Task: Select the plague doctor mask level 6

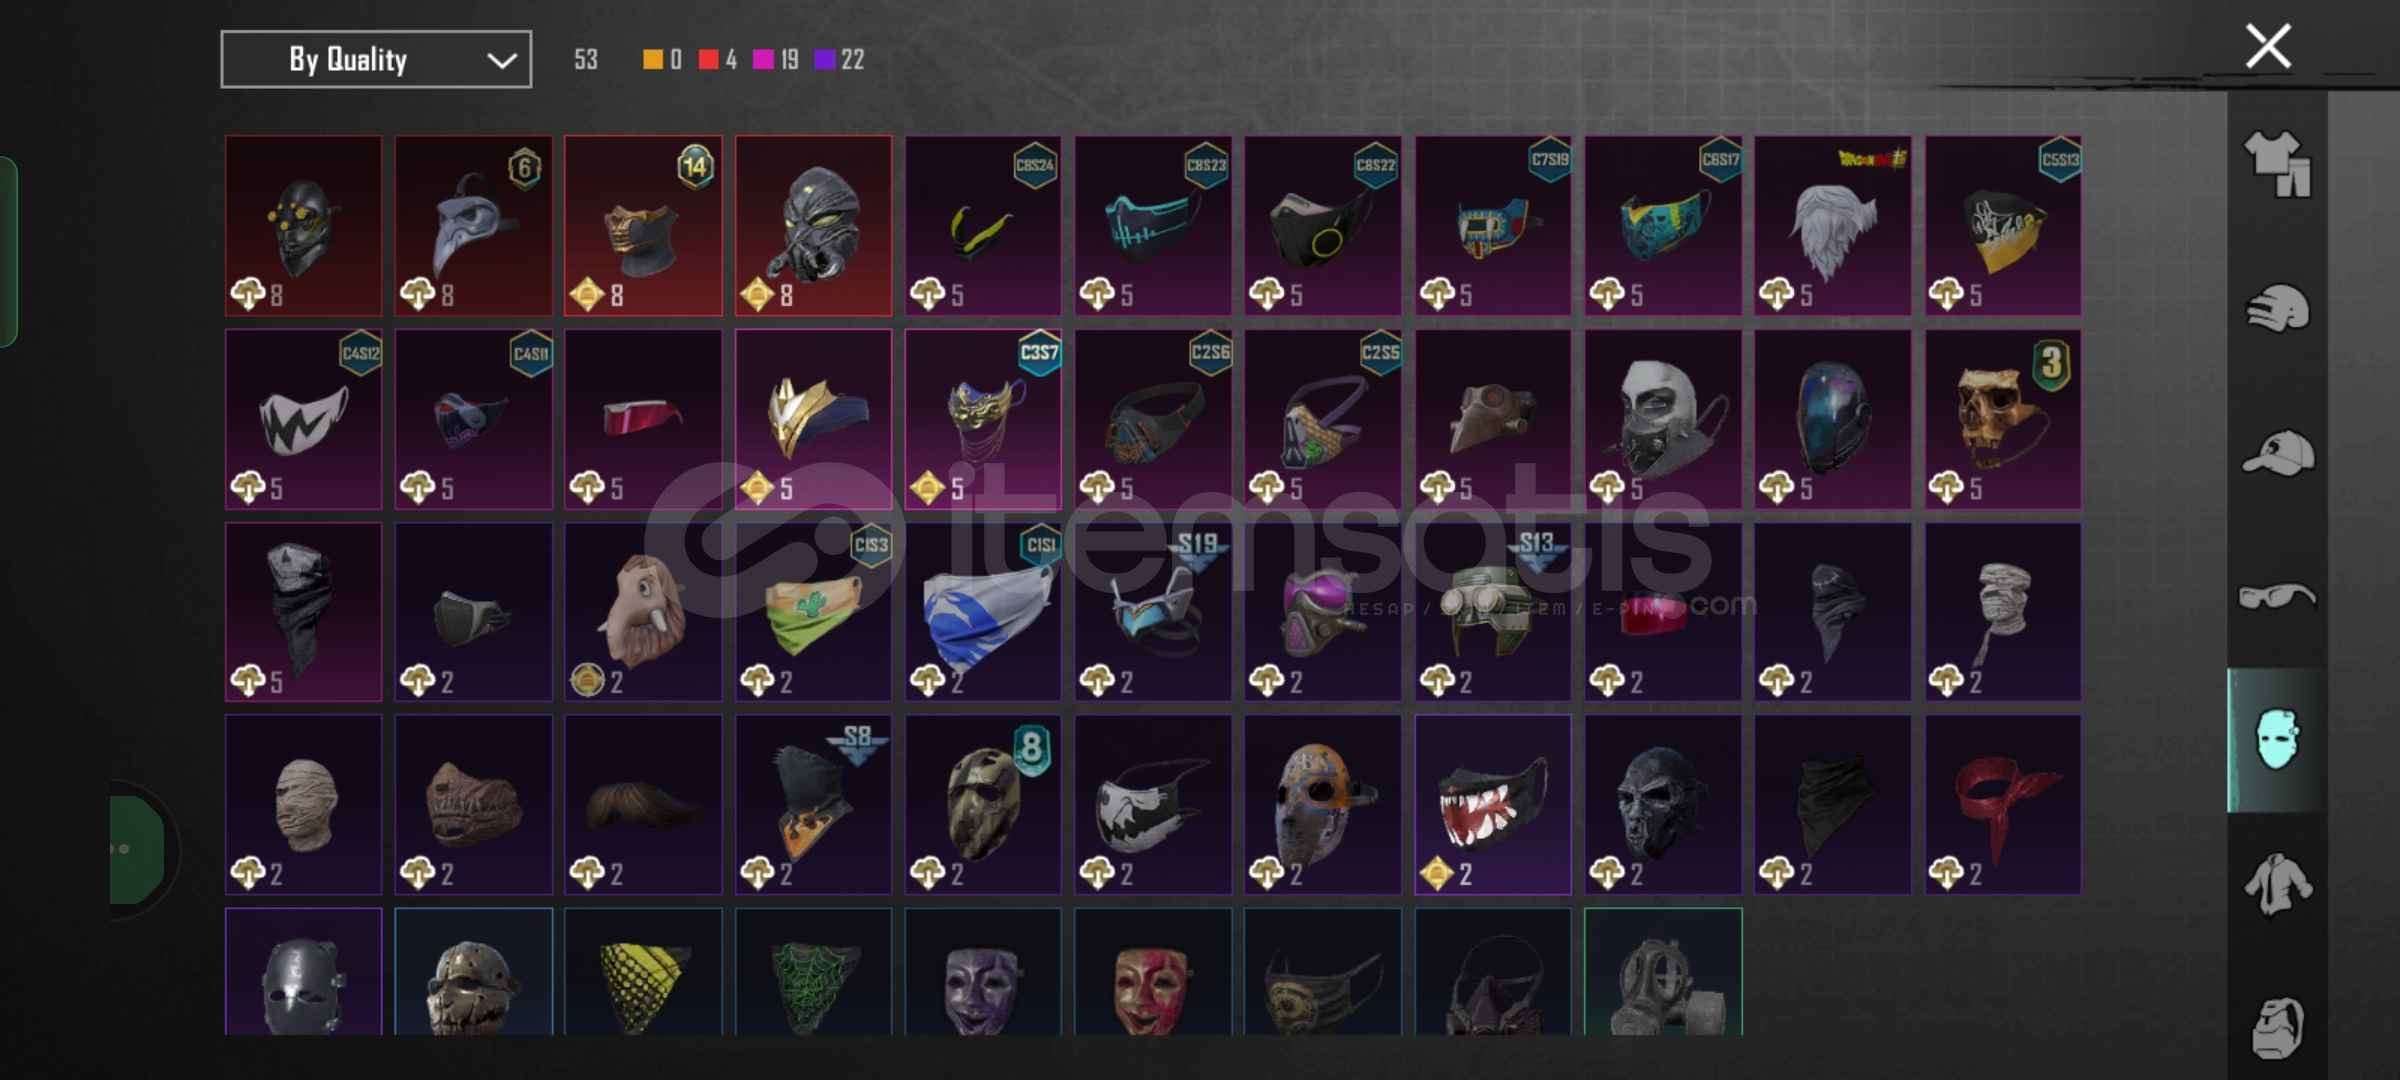Action: (x=473, y=226)
